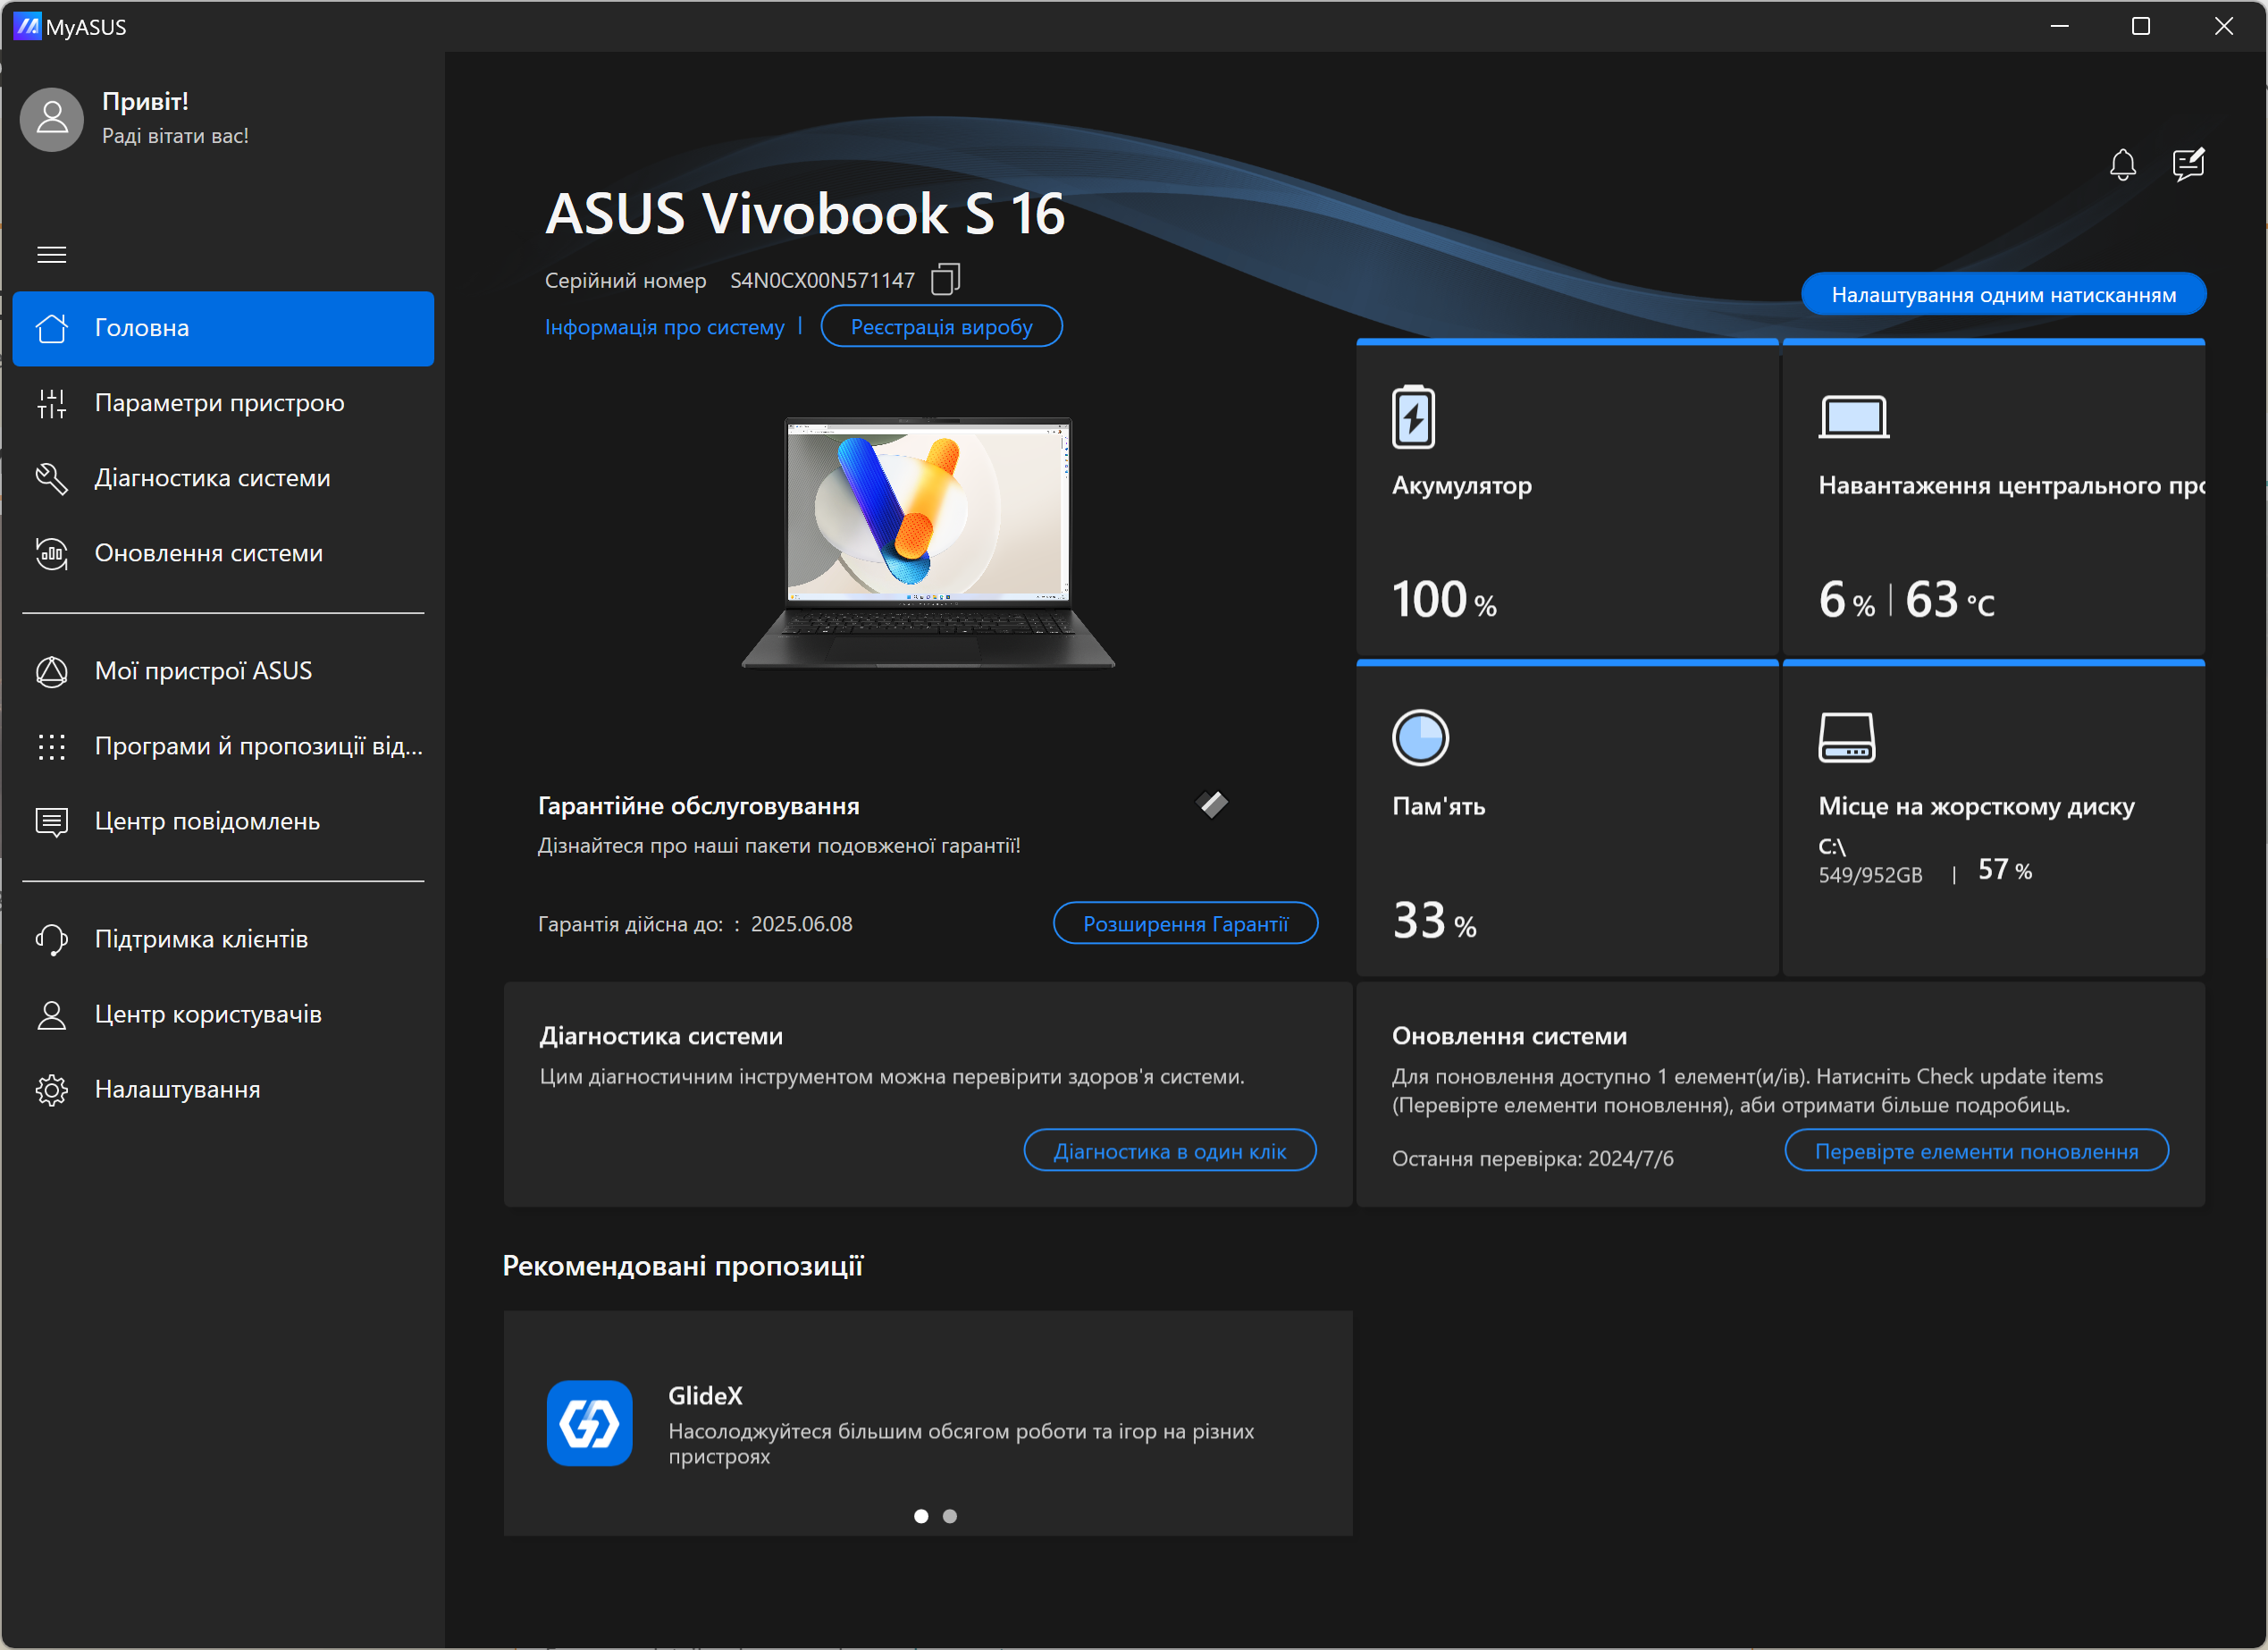
Task: Click Навантаження центрального процесора label
Action: [2011, 485]
